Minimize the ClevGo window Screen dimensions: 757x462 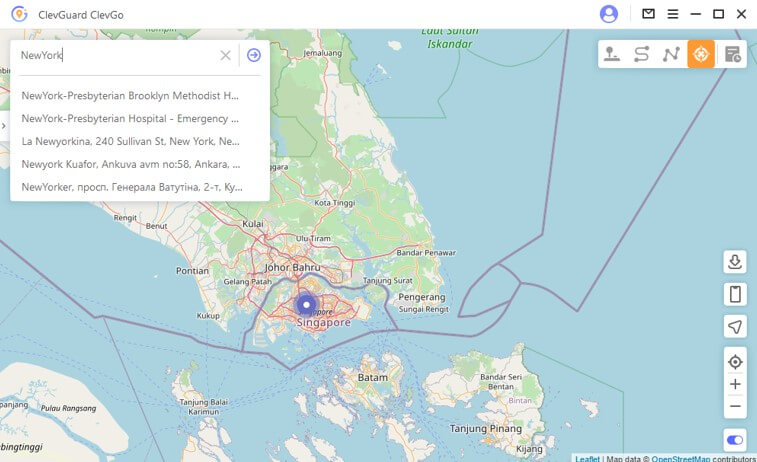[695, 14]
